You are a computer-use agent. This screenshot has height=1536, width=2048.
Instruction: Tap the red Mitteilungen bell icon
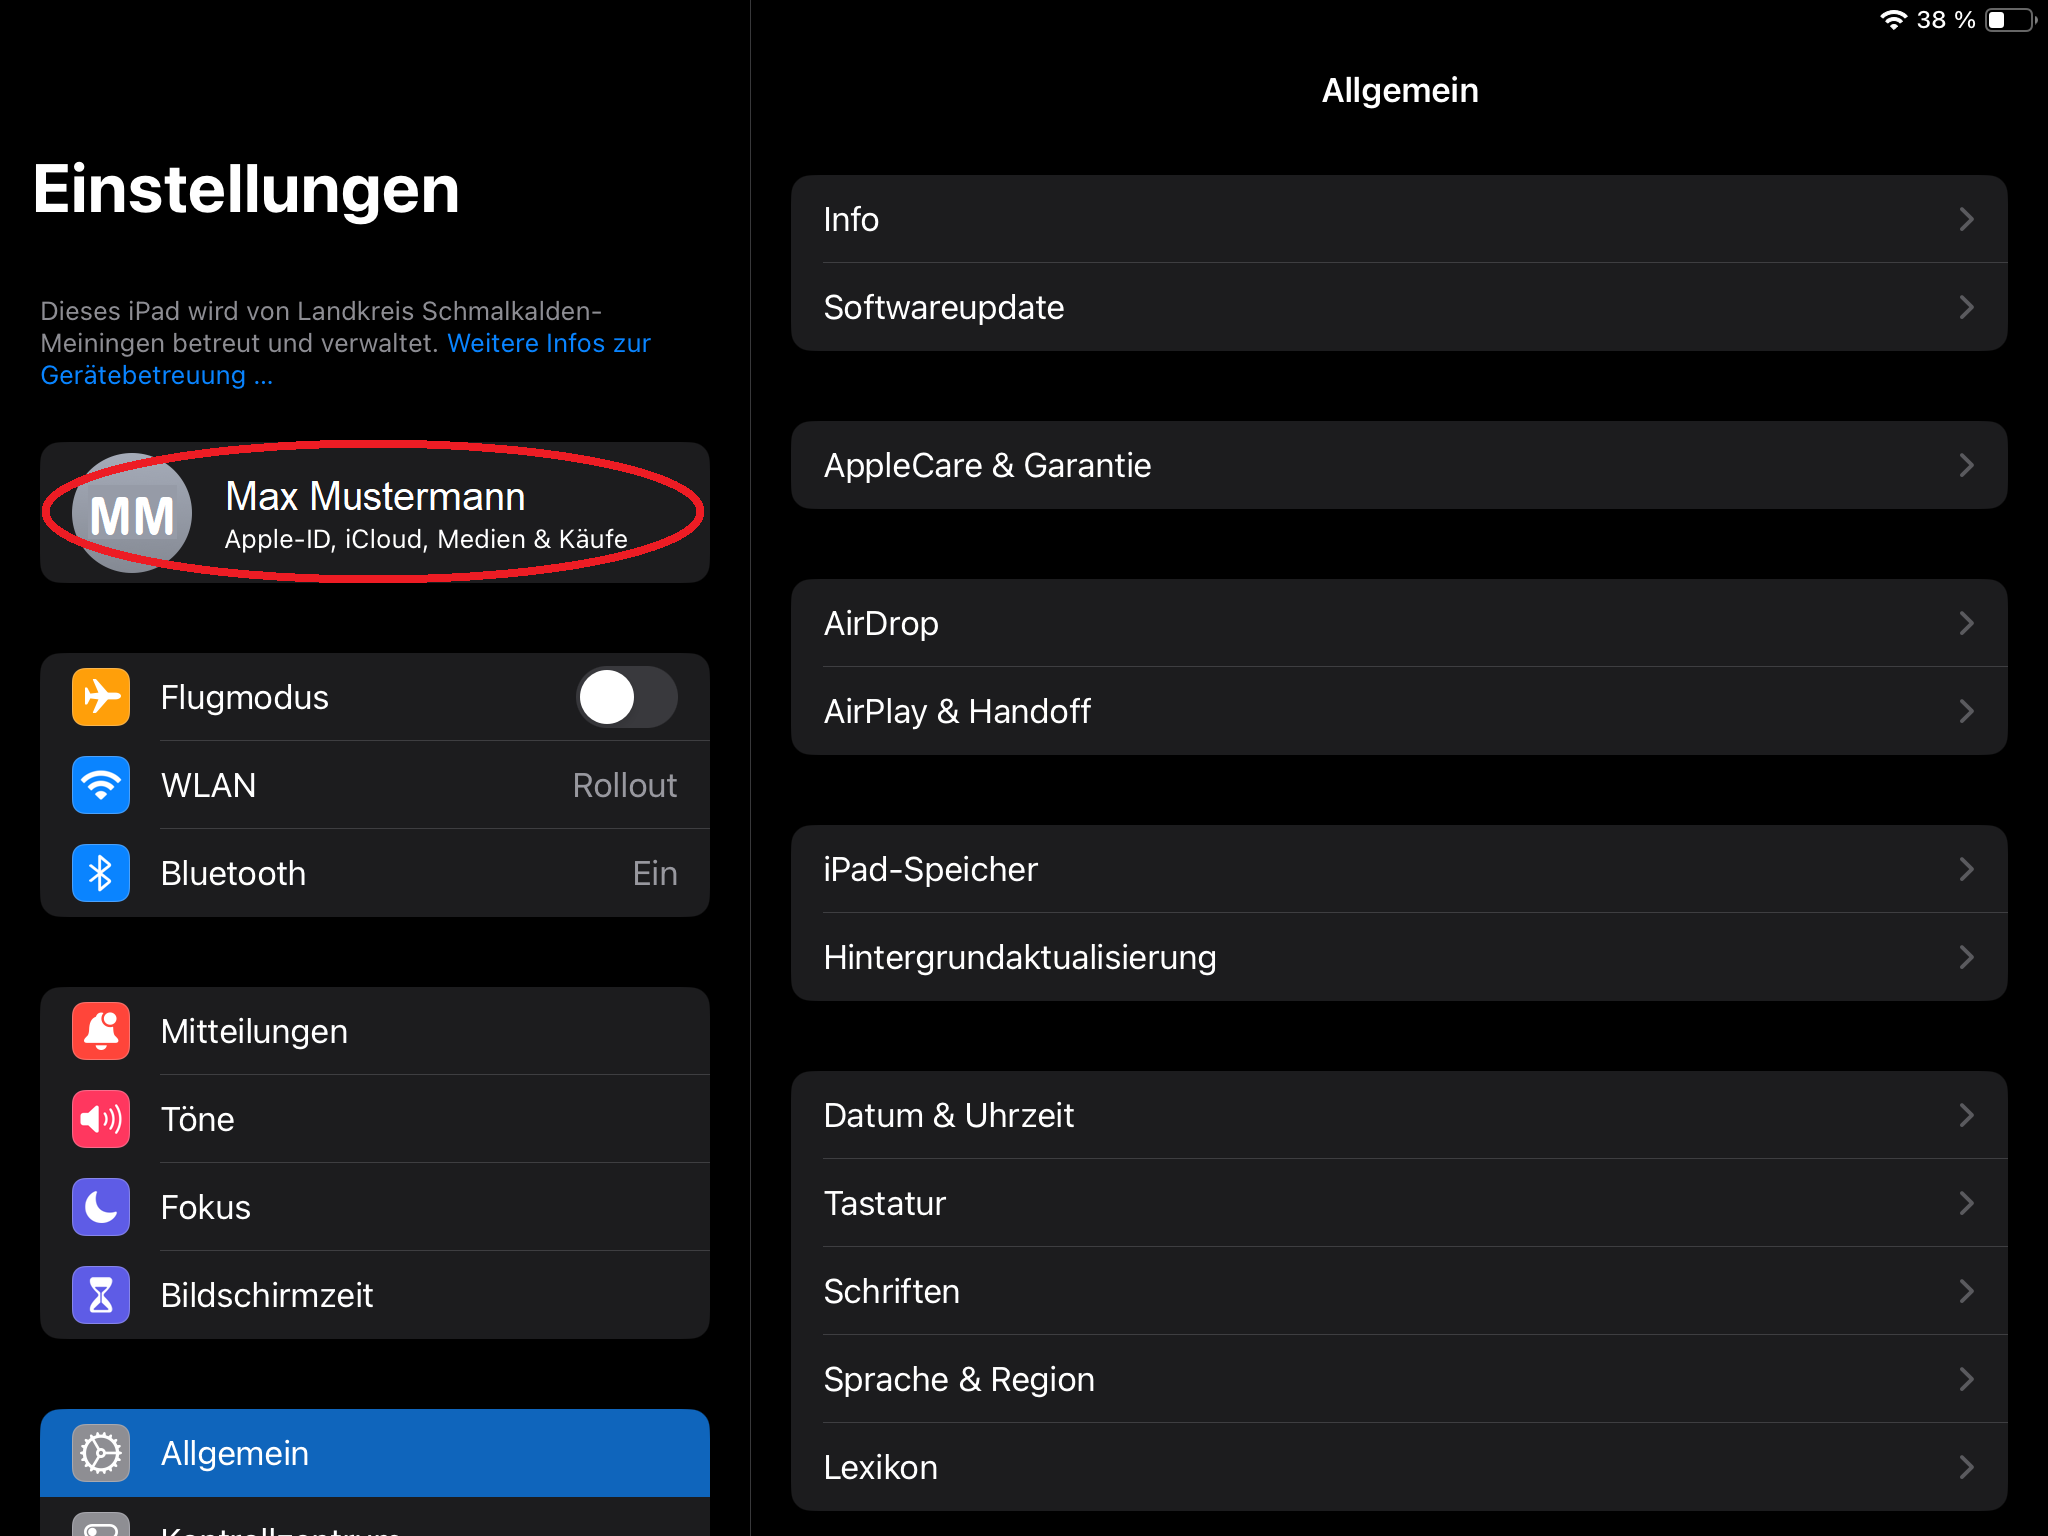click(101, 1031)
